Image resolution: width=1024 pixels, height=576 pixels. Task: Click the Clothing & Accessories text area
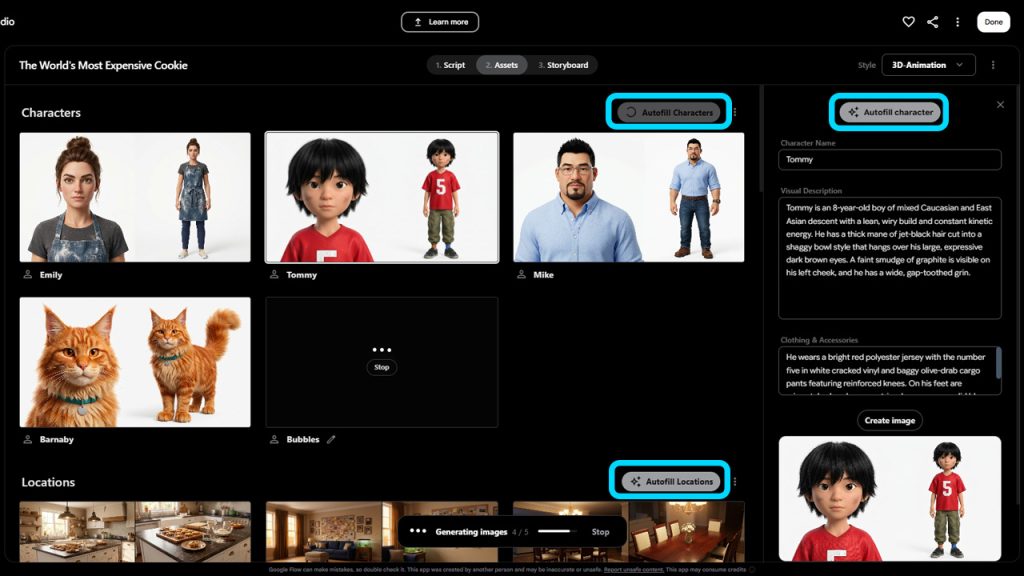(889, 370)
